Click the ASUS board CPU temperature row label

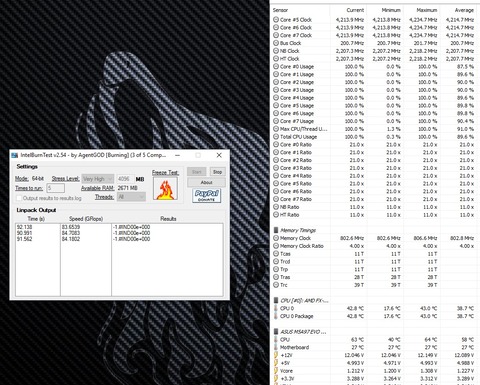point(285,340)
